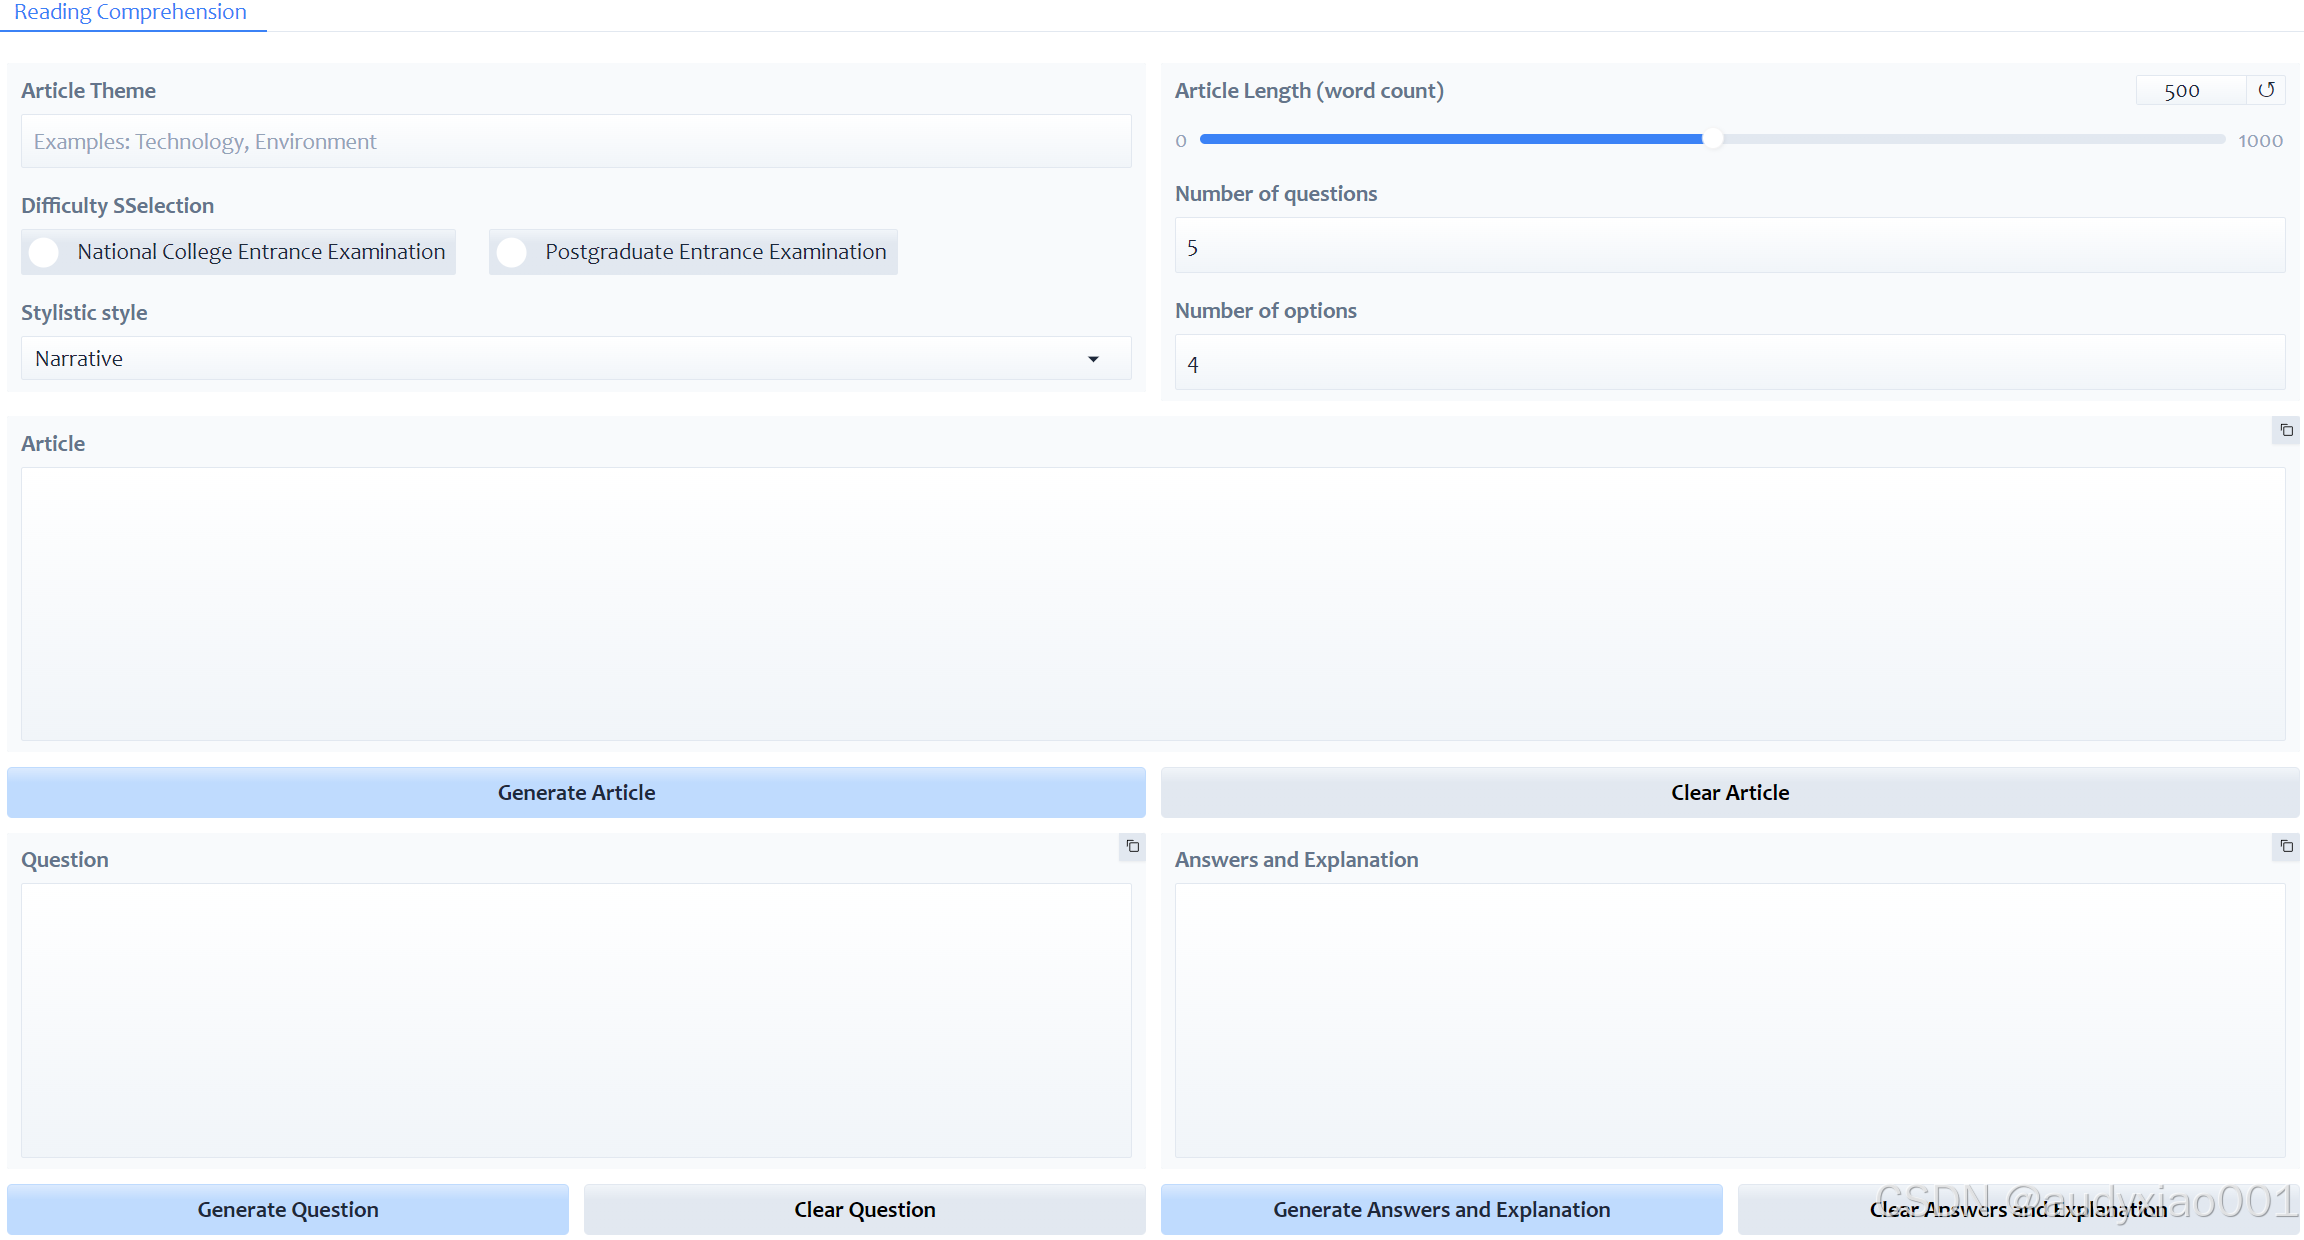Image resolution: width=2304 pixels, height=1240 pixels.
Task: Click Generate Answers and Explanation button
Action: pos(1441,1210)
